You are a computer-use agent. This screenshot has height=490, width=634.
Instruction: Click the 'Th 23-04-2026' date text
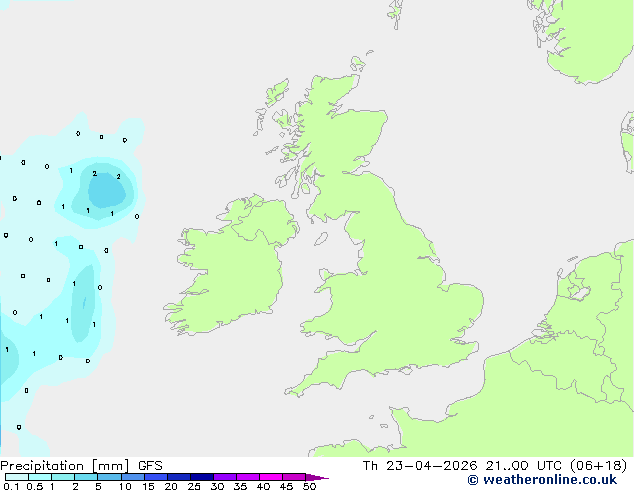pyautogui.click(x=420, y=466)
